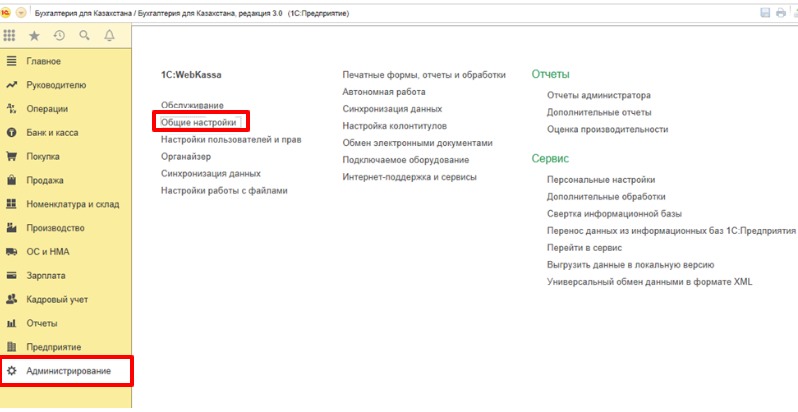Open Оценка производительности link
This screenshot has width=798, height=412.
point(608,129)
